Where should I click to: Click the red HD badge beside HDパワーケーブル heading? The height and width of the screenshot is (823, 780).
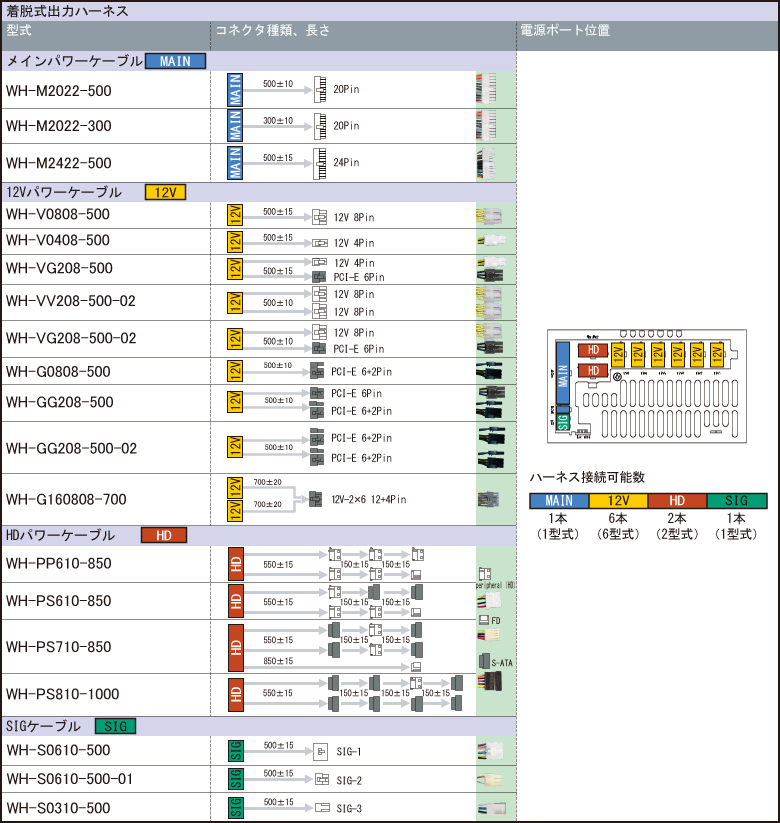click(164, 535)
